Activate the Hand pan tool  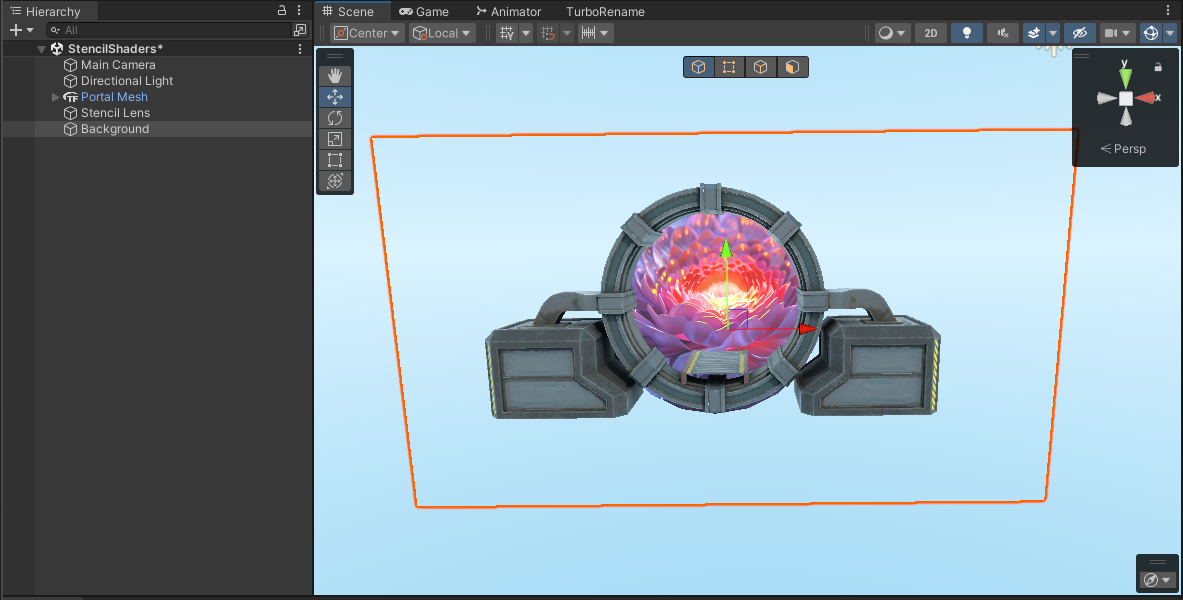335,75
